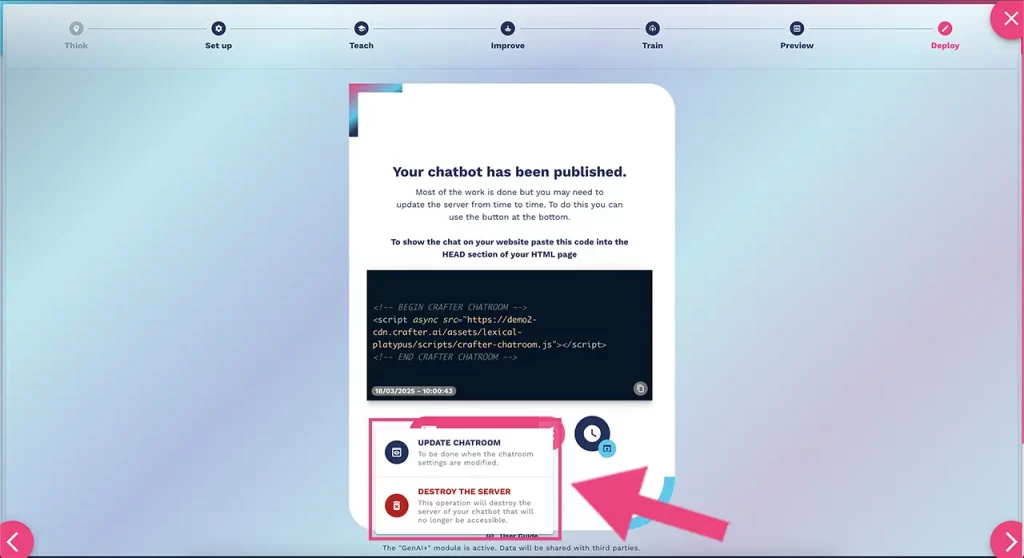Switch to the Train label
This screenshot has height=558, width=1024.
point(652,46)
